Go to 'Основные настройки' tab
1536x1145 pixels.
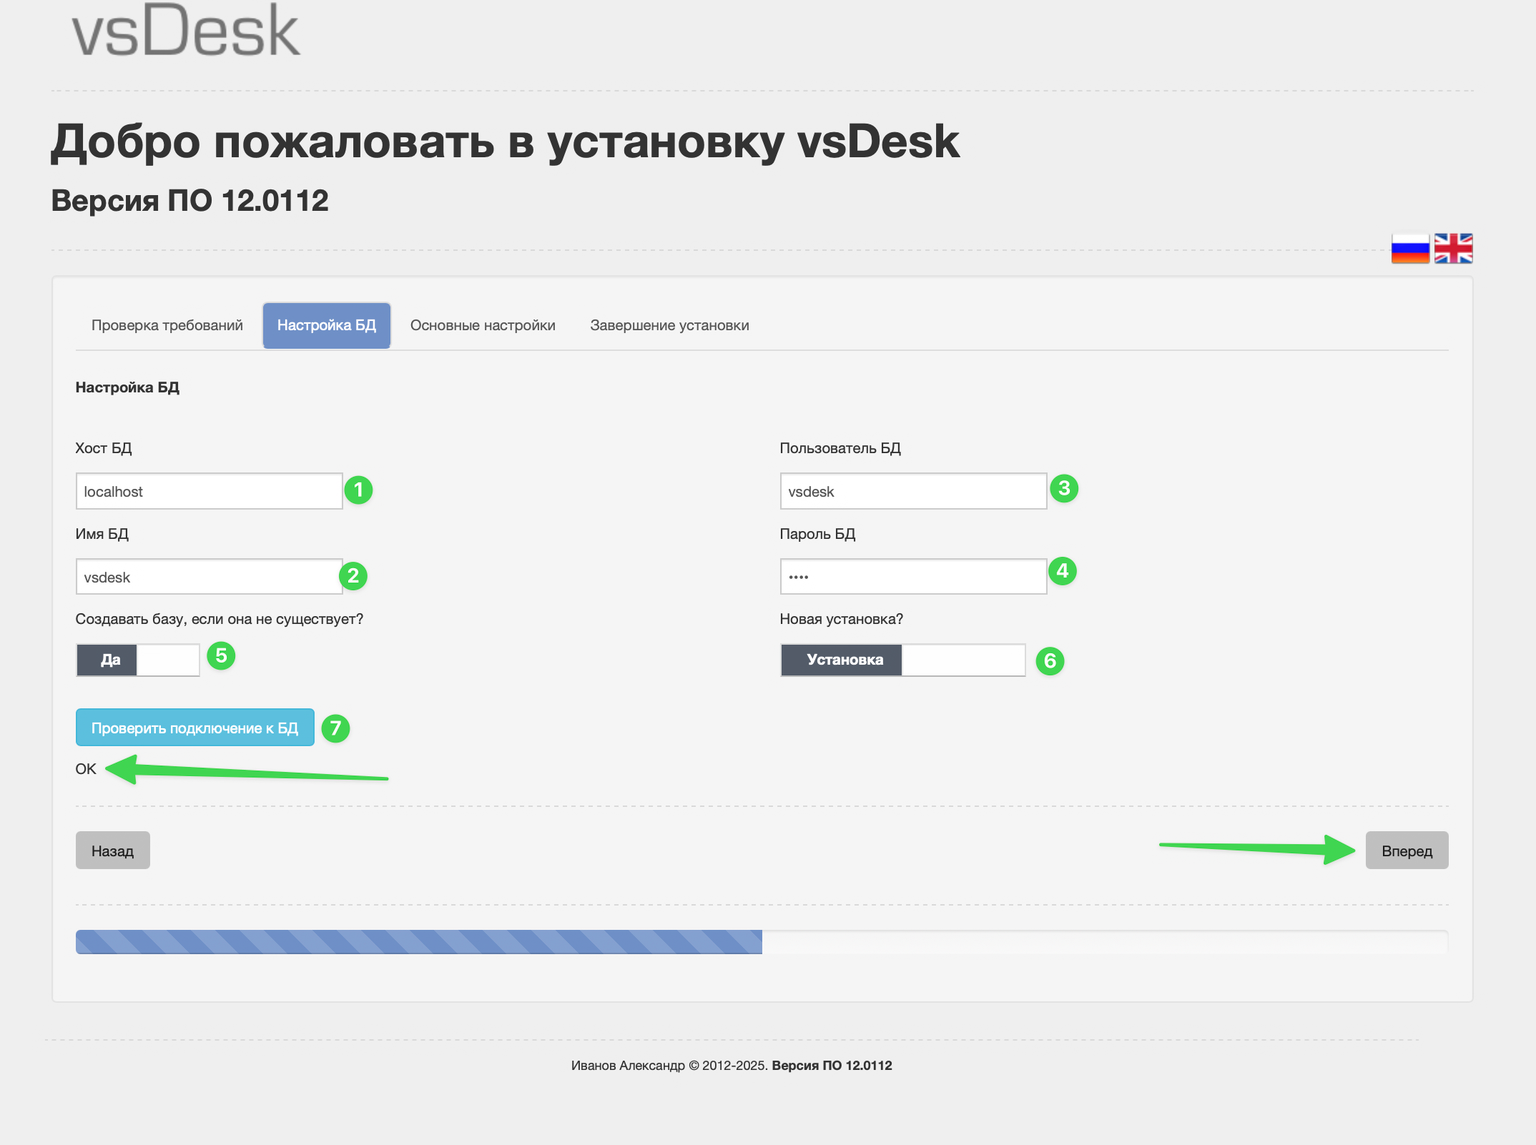(x=482, y=326)
